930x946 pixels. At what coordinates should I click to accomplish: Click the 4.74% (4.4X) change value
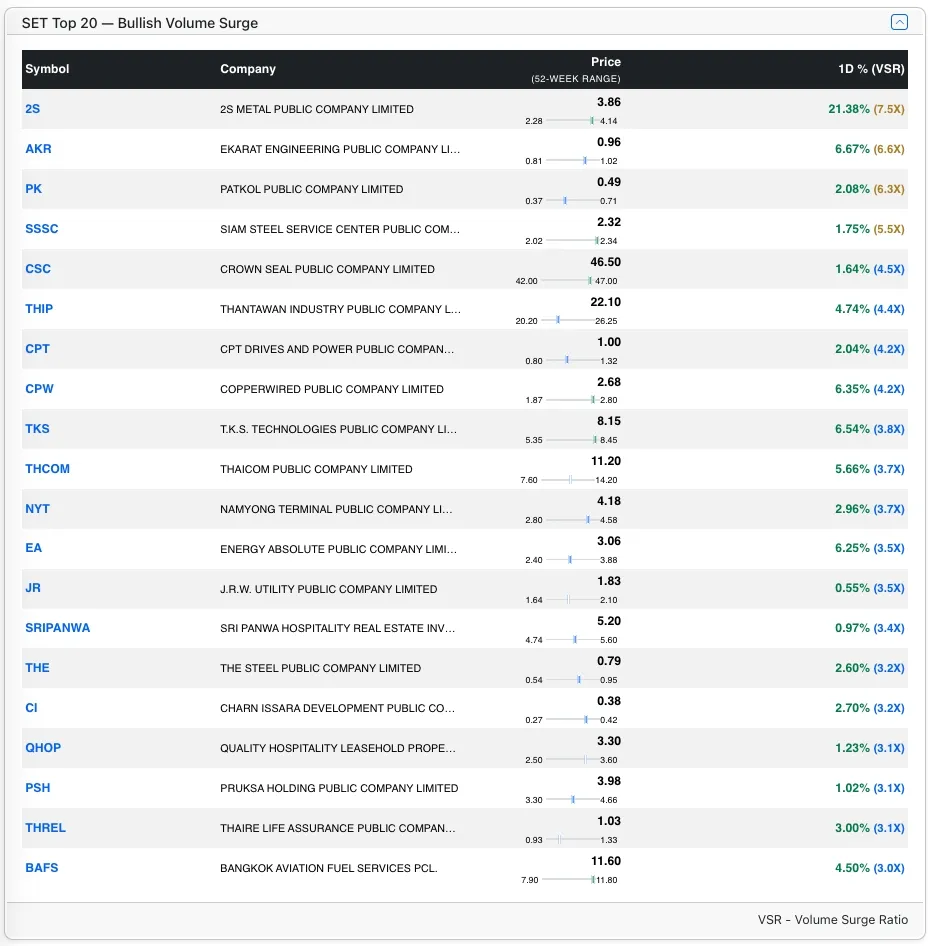pyautogui.click(x=870, y=308)
